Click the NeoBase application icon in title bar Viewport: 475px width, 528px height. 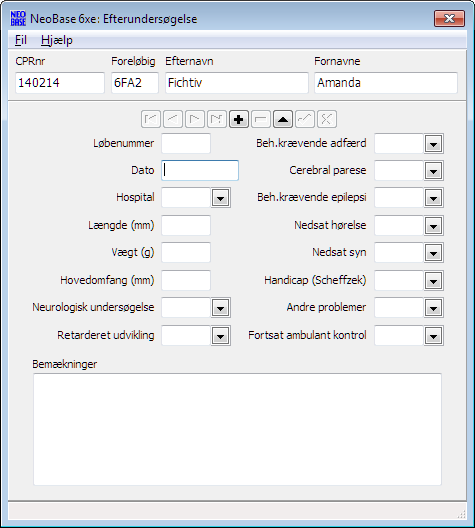[x=18, y=19]
